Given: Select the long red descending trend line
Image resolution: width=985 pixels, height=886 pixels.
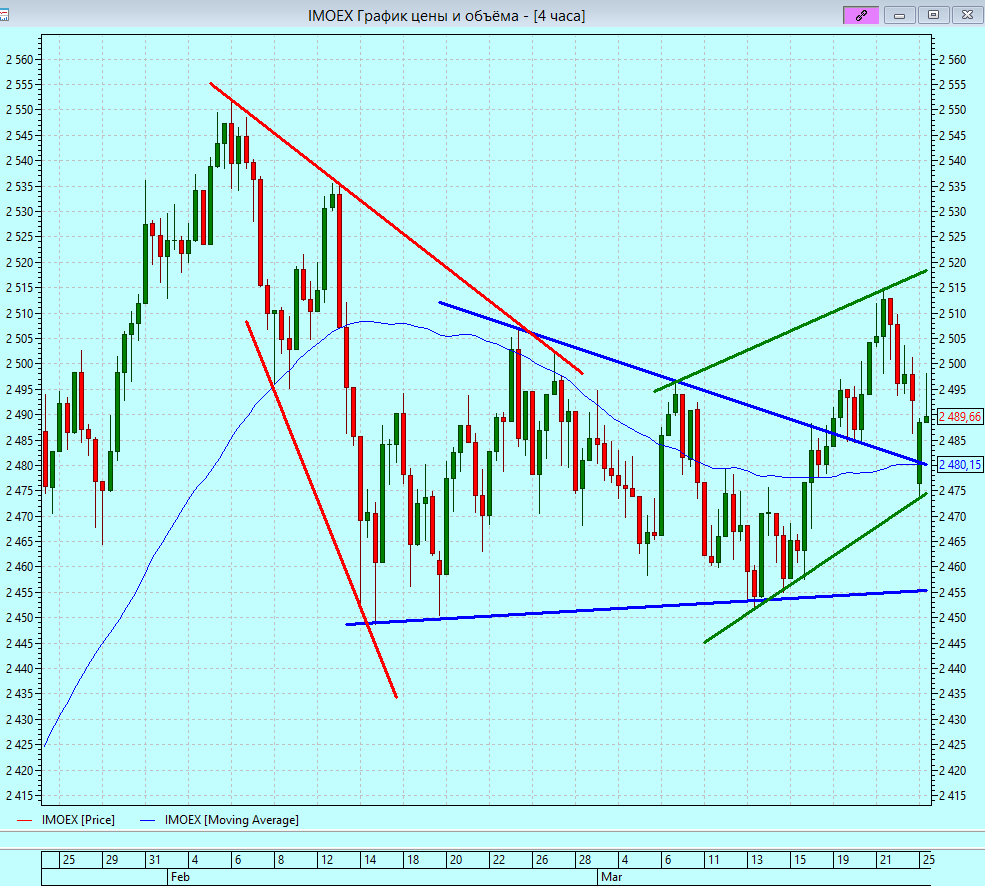Looking at the screenshot, I should [x=396, y=228].
